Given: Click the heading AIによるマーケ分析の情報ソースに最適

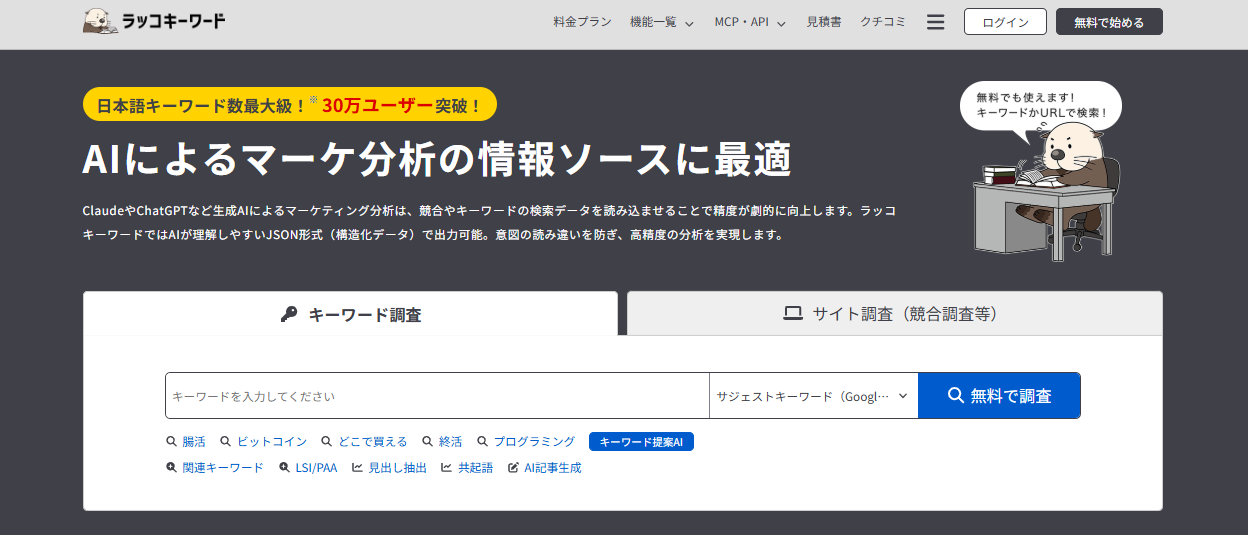Looking at the screenshot, I should (437, 160).
